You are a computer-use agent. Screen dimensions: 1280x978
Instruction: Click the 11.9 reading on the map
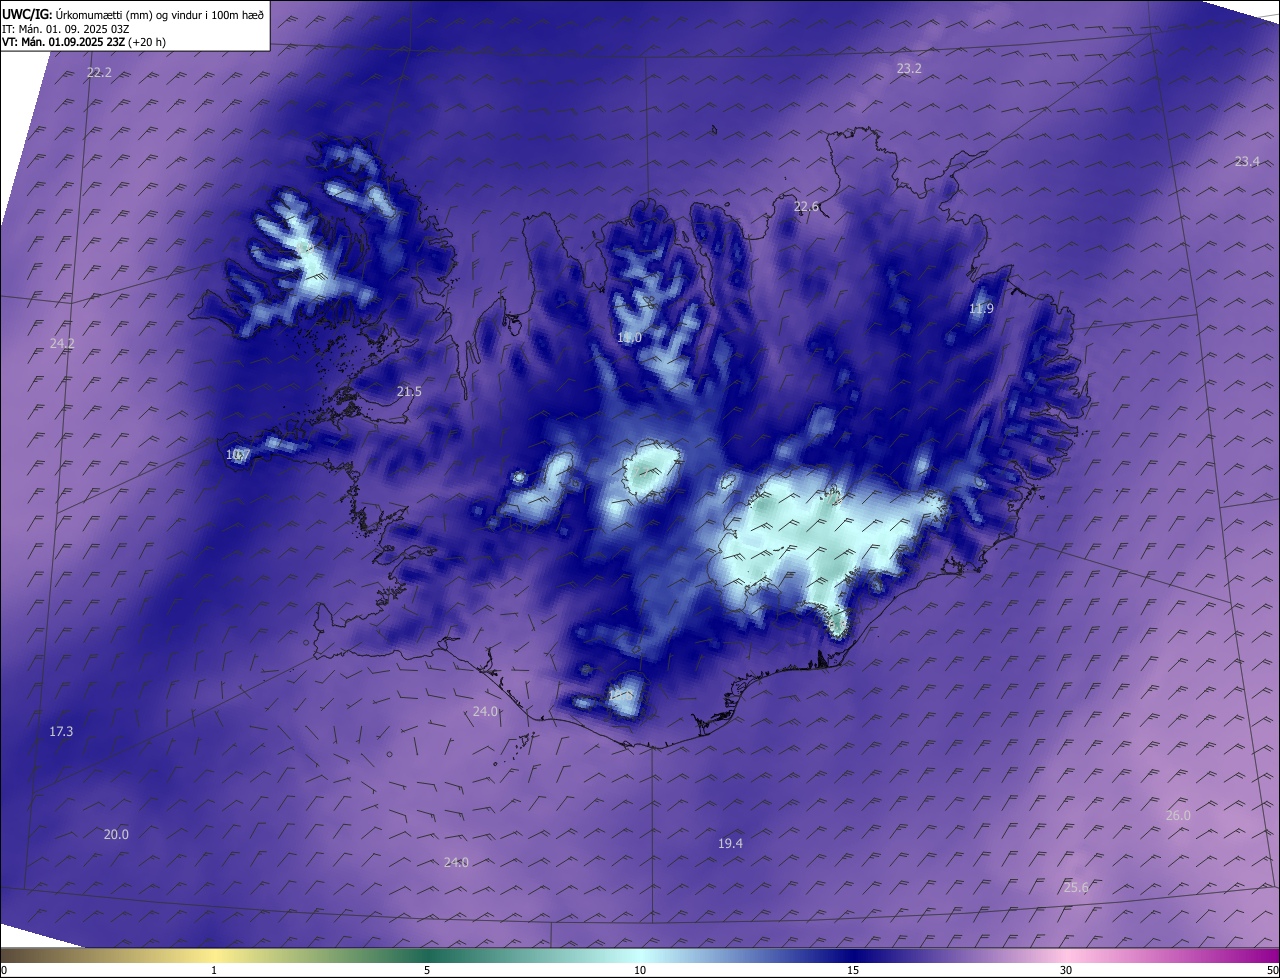(x=981, y=308)
